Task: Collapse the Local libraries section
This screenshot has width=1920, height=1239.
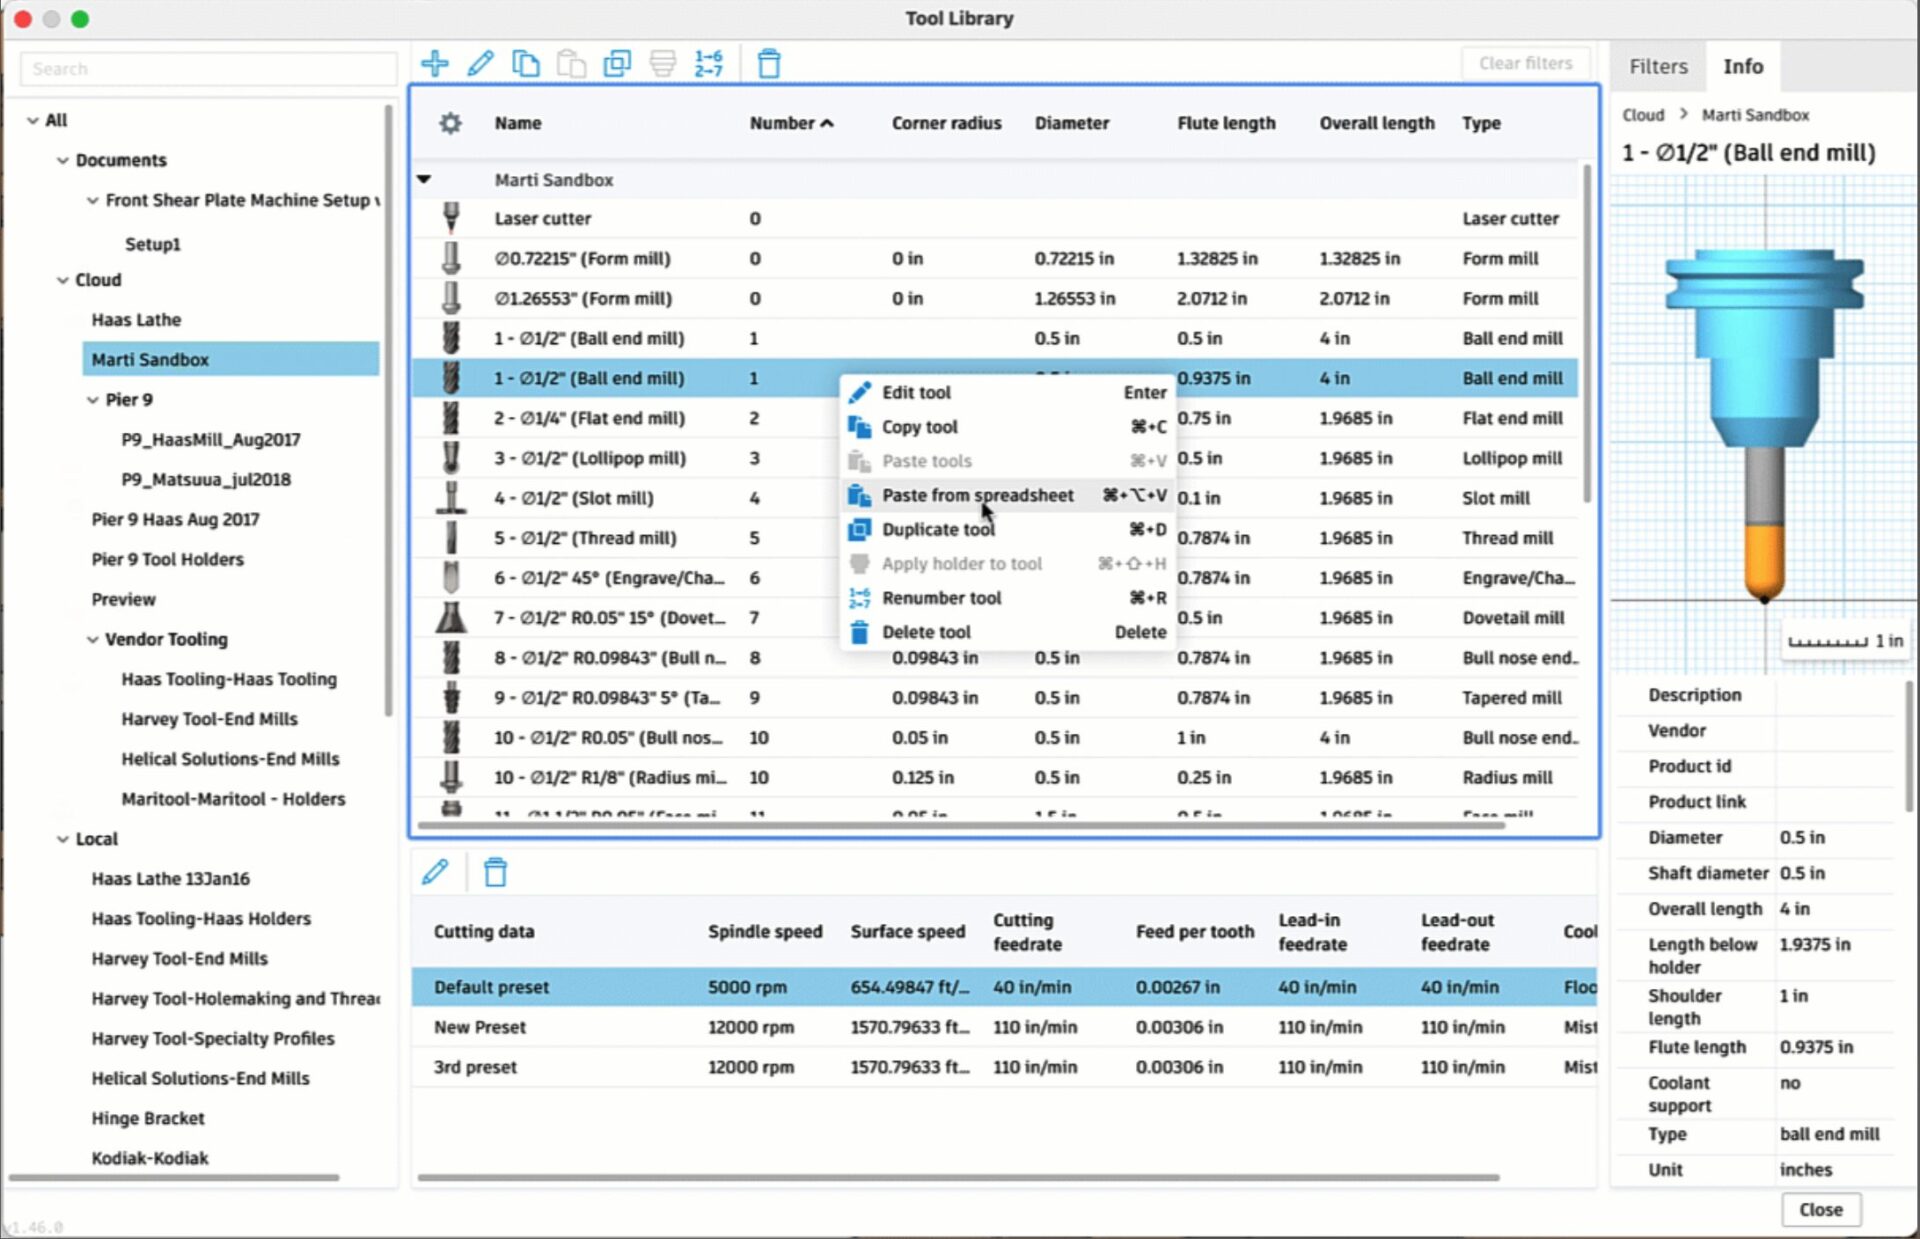Action: point(62,839)
